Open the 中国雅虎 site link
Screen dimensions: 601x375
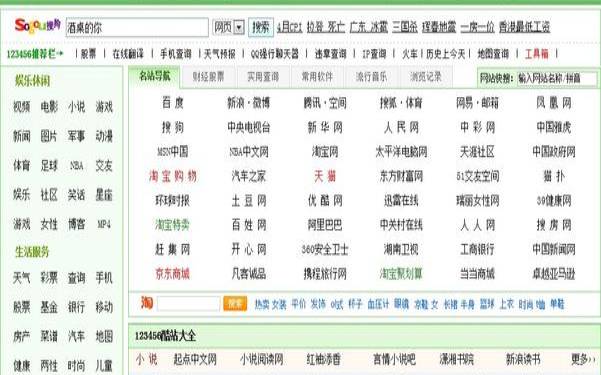(553, 127)
